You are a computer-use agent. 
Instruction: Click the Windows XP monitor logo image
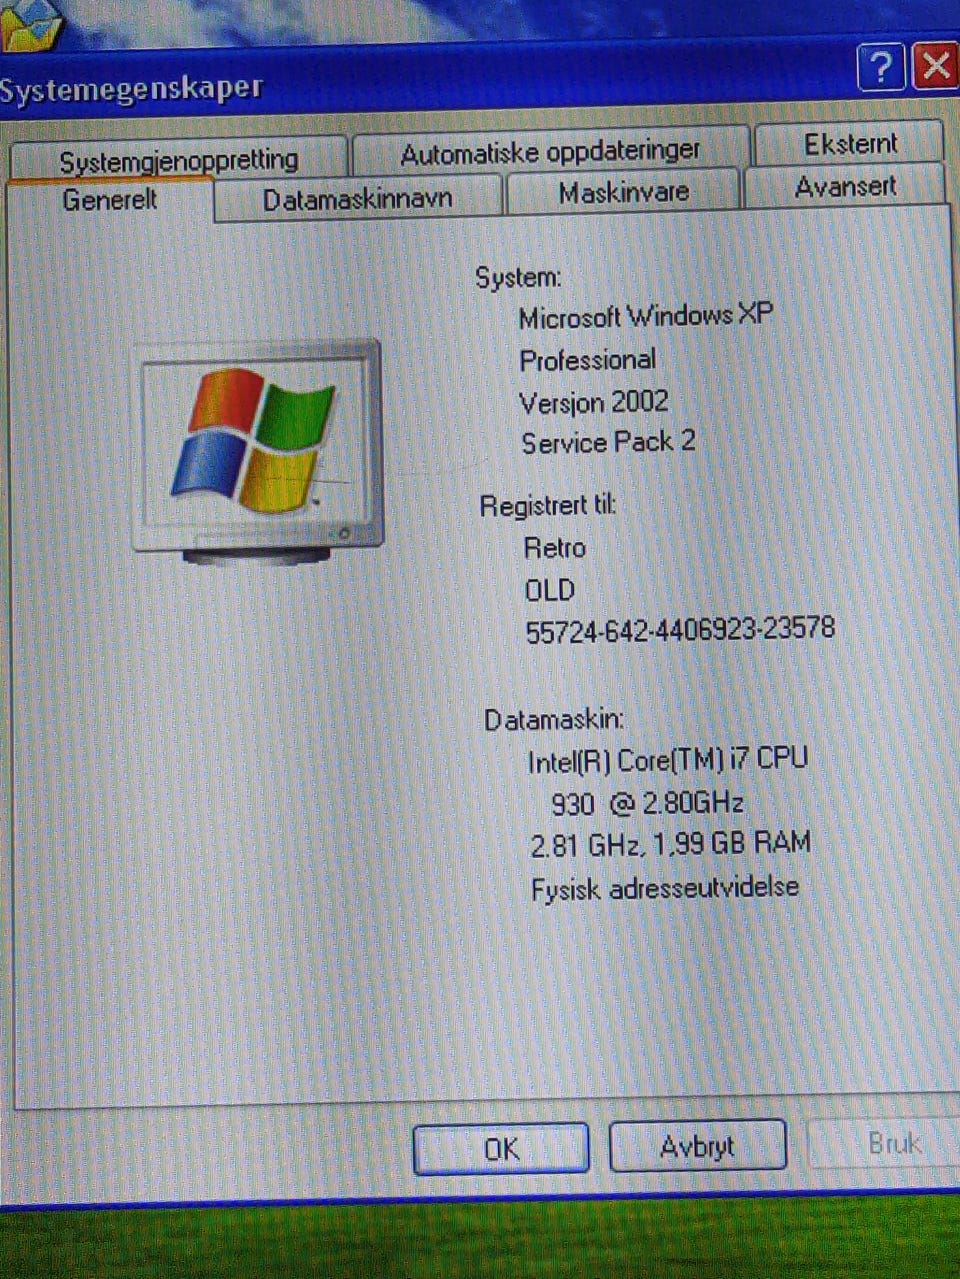(x=257, y=451)
